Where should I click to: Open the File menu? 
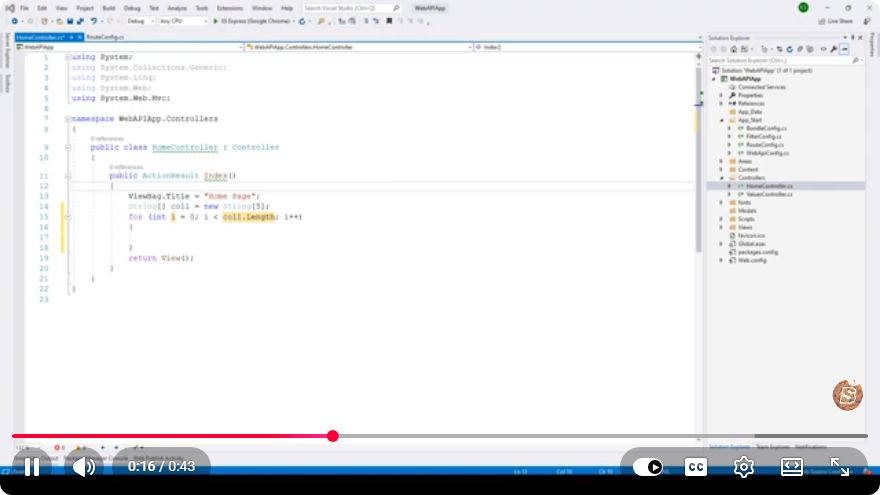pos(24,8)
